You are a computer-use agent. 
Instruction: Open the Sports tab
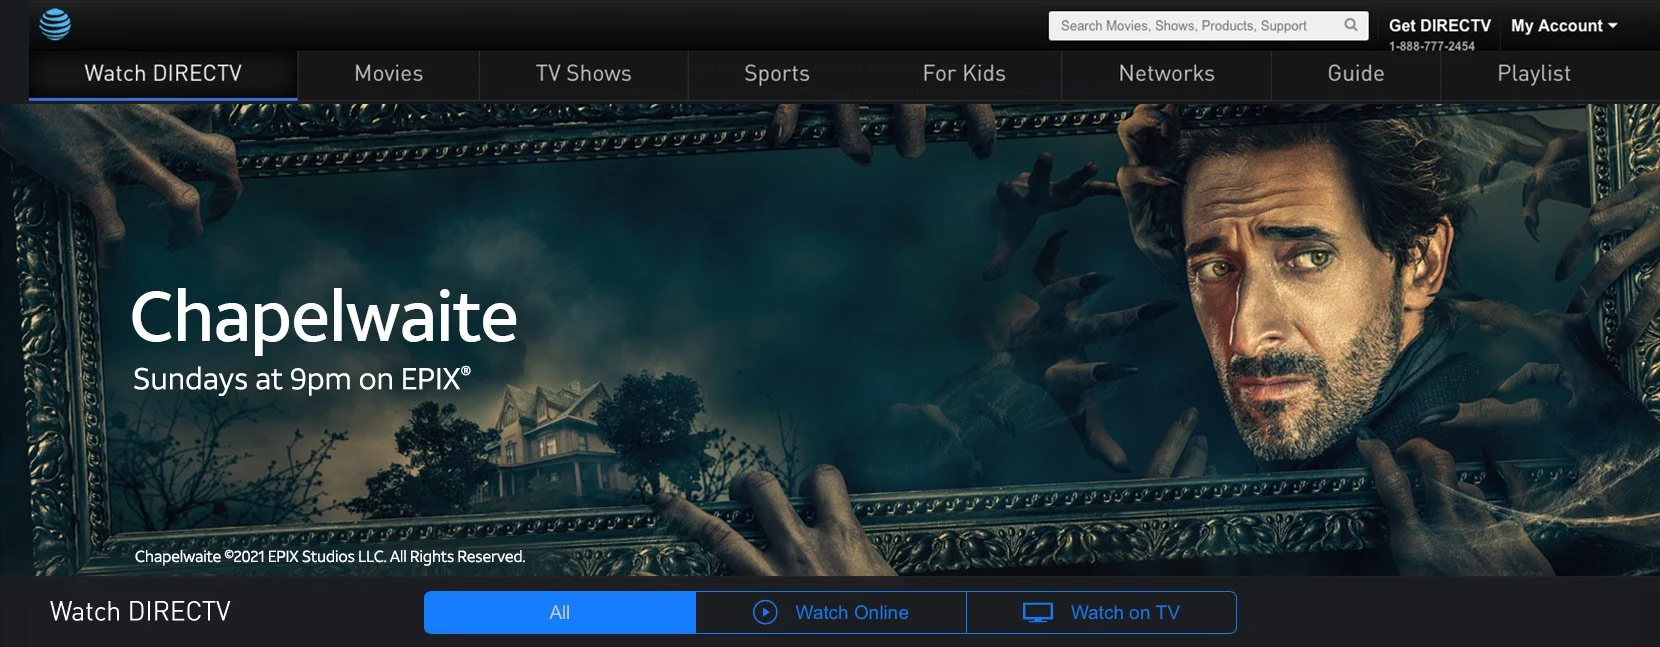click(x=777, y=74)
